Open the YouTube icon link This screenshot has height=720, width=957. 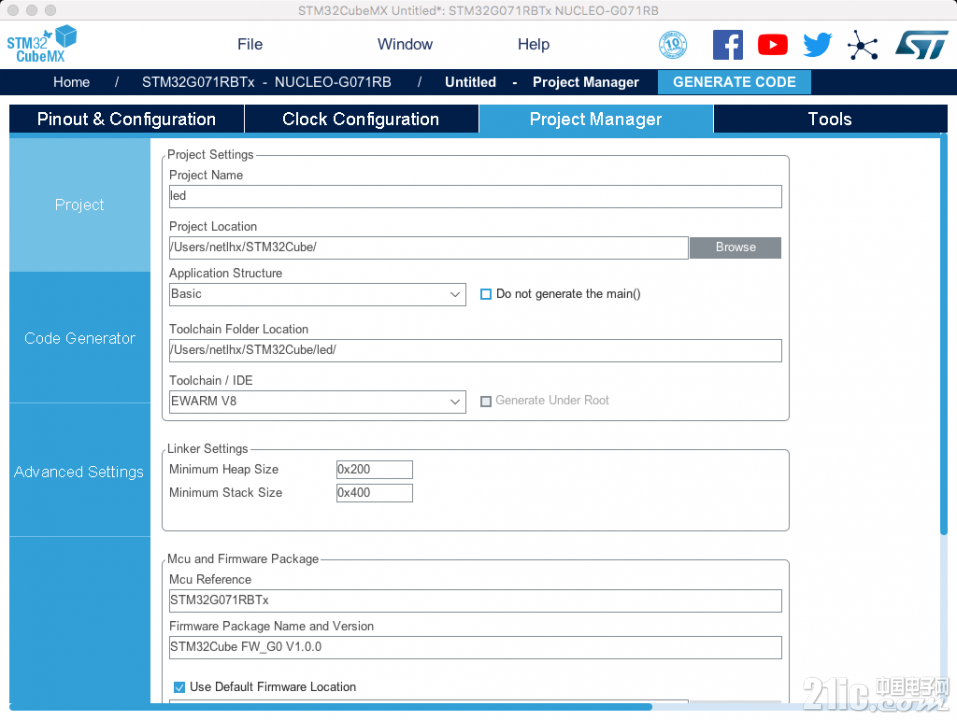pos(773,45)
